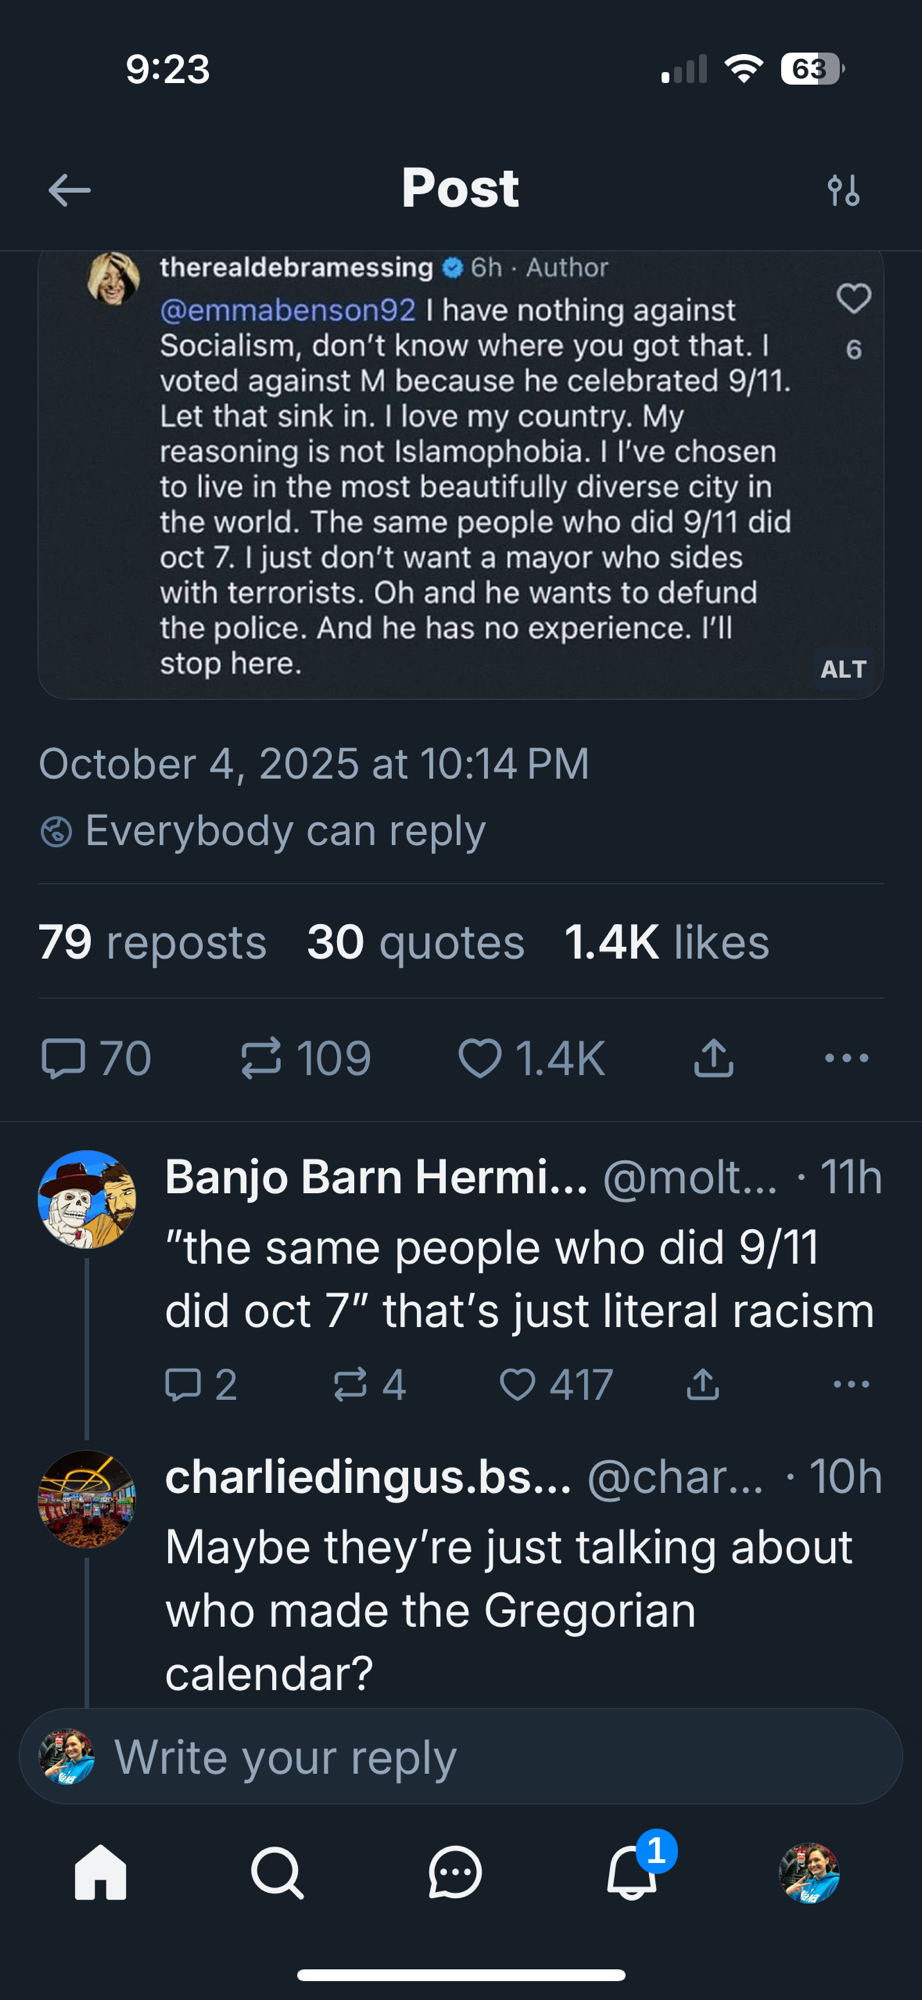Tap the back arrow icon
This screenshot has width=922, height=2000.
pyautogui.click(x=69, y=190)
